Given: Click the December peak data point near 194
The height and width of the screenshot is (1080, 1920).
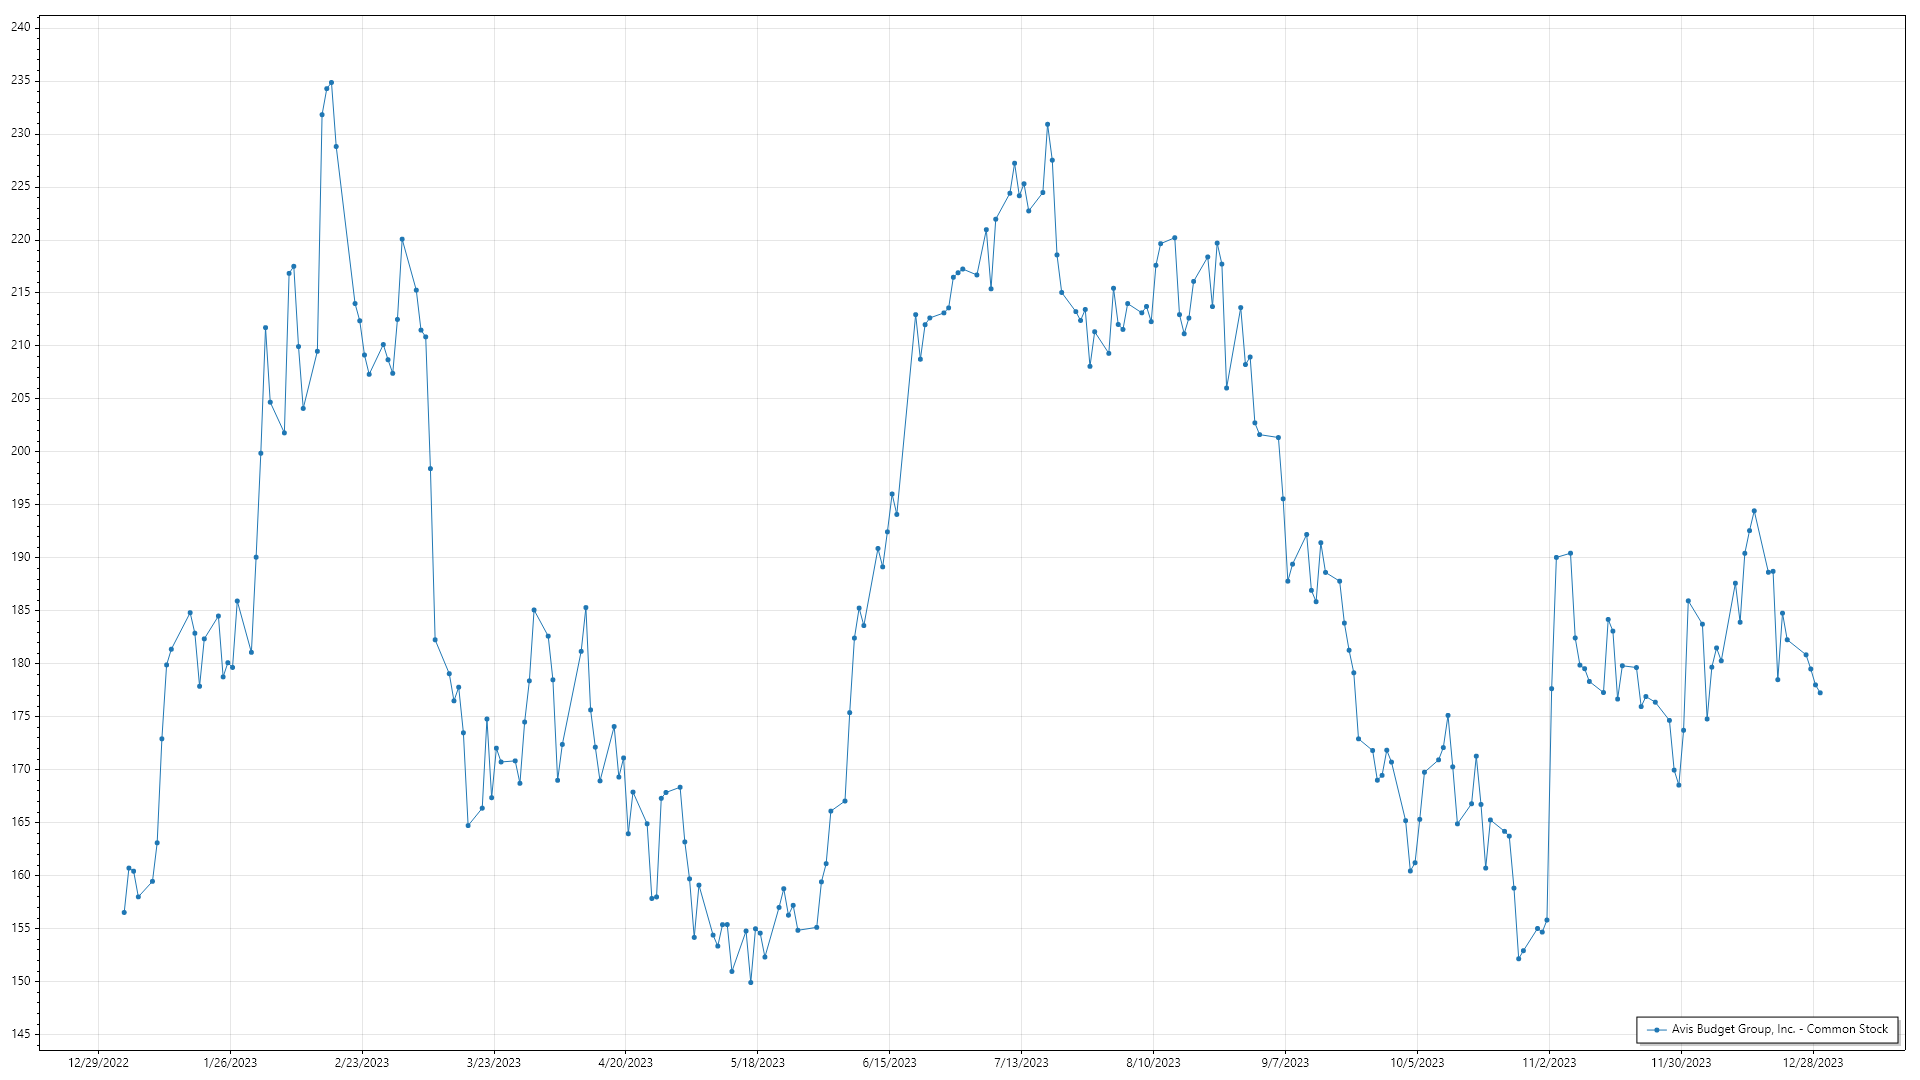Looking at the screenshot, I should [1754, 511].
